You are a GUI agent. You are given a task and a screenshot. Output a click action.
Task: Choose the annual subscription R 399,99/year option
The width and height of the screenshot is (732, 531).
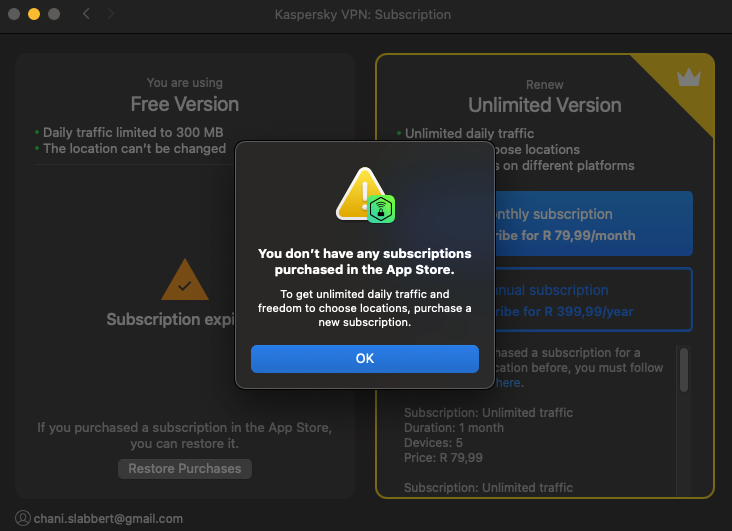pos(593,299)
